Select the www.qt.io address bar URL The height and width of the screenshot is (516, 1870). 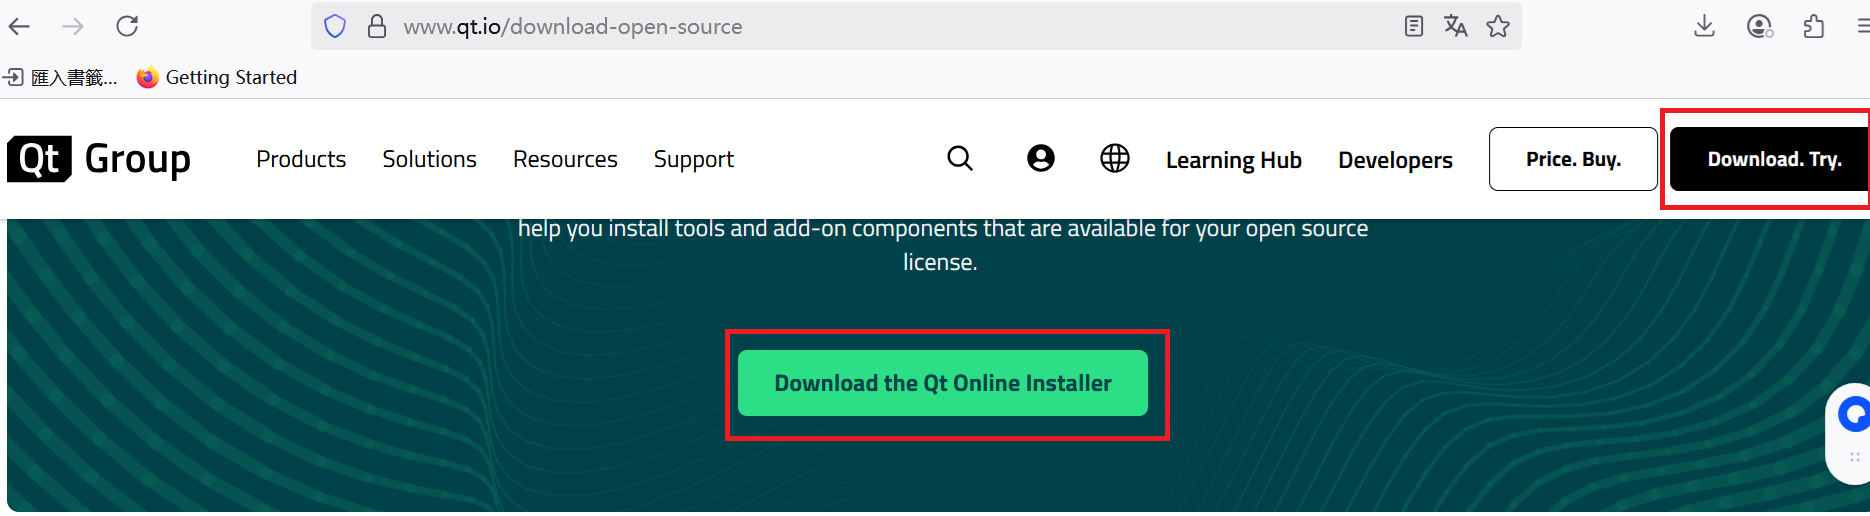pos(573,27)
